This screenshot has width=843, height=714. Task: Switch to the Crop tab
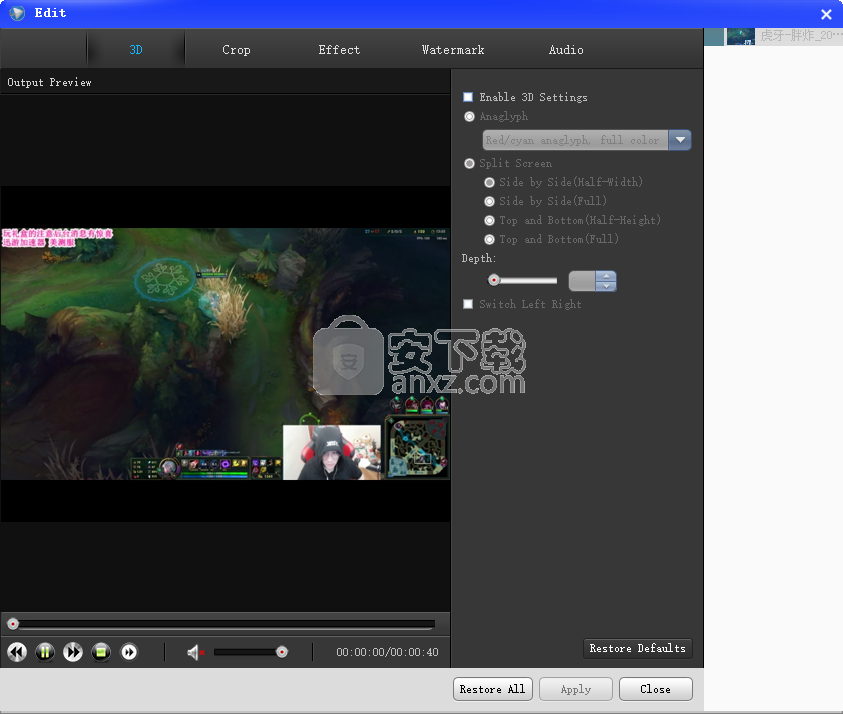236,50
